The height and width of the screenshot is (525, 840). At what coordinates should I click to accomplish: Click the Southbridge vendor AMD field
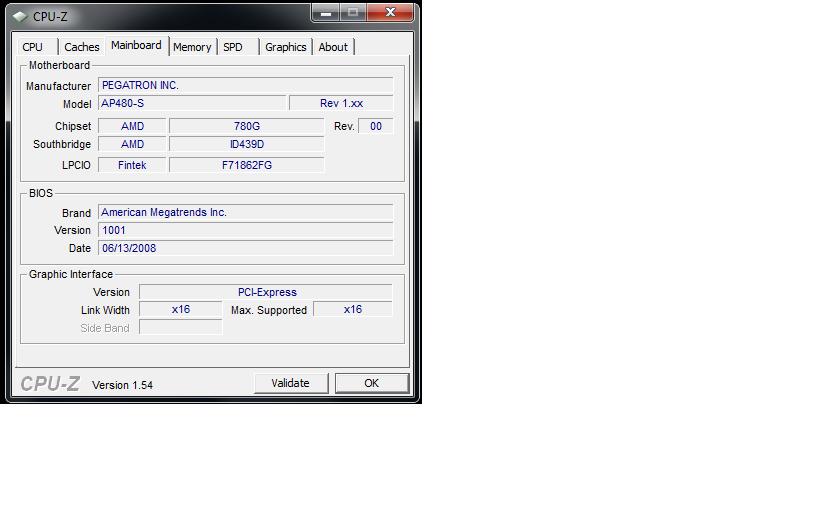coord(132,144)
